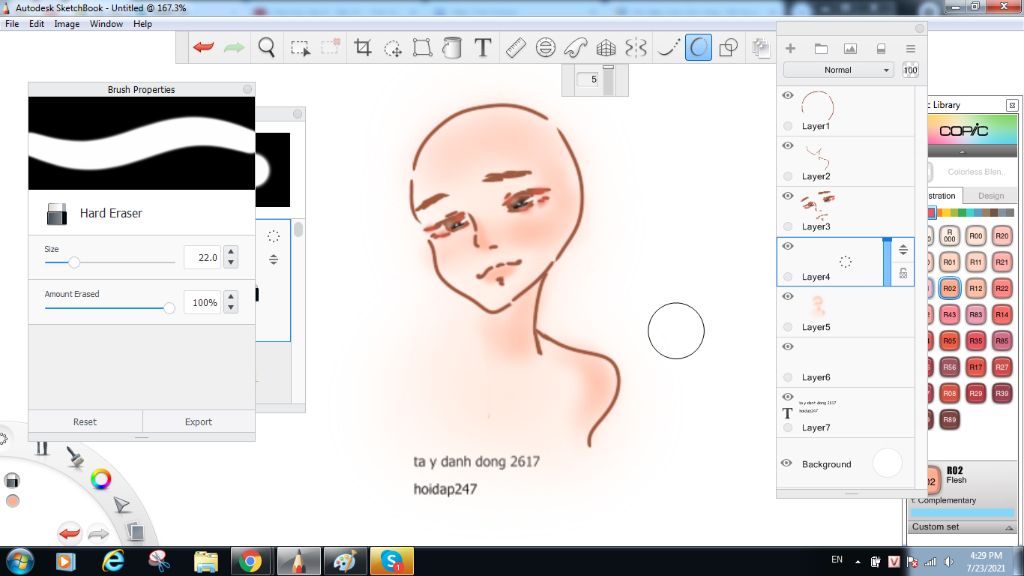Click the layer opacity 100 button
This screenshot has height=576, width=1024.
[x=910, y=70]
